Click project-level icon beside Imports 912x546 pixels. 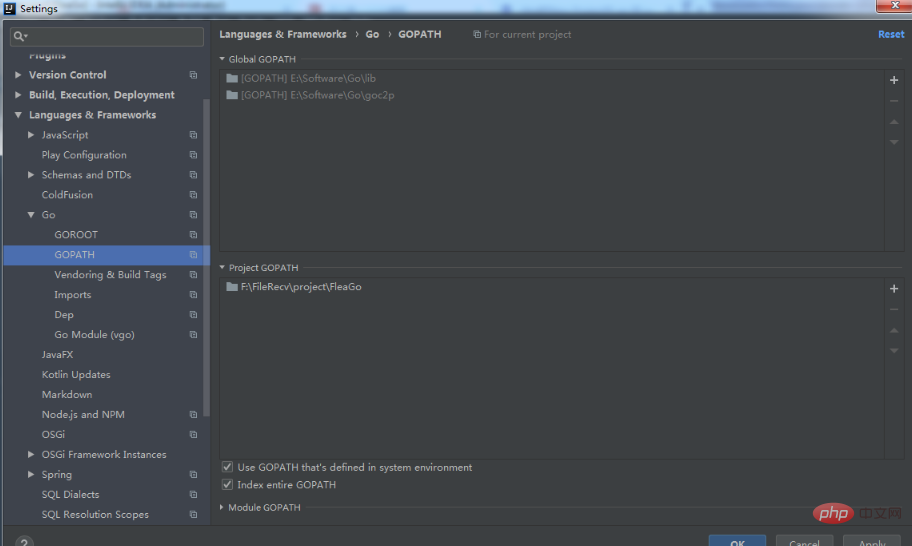193,295
